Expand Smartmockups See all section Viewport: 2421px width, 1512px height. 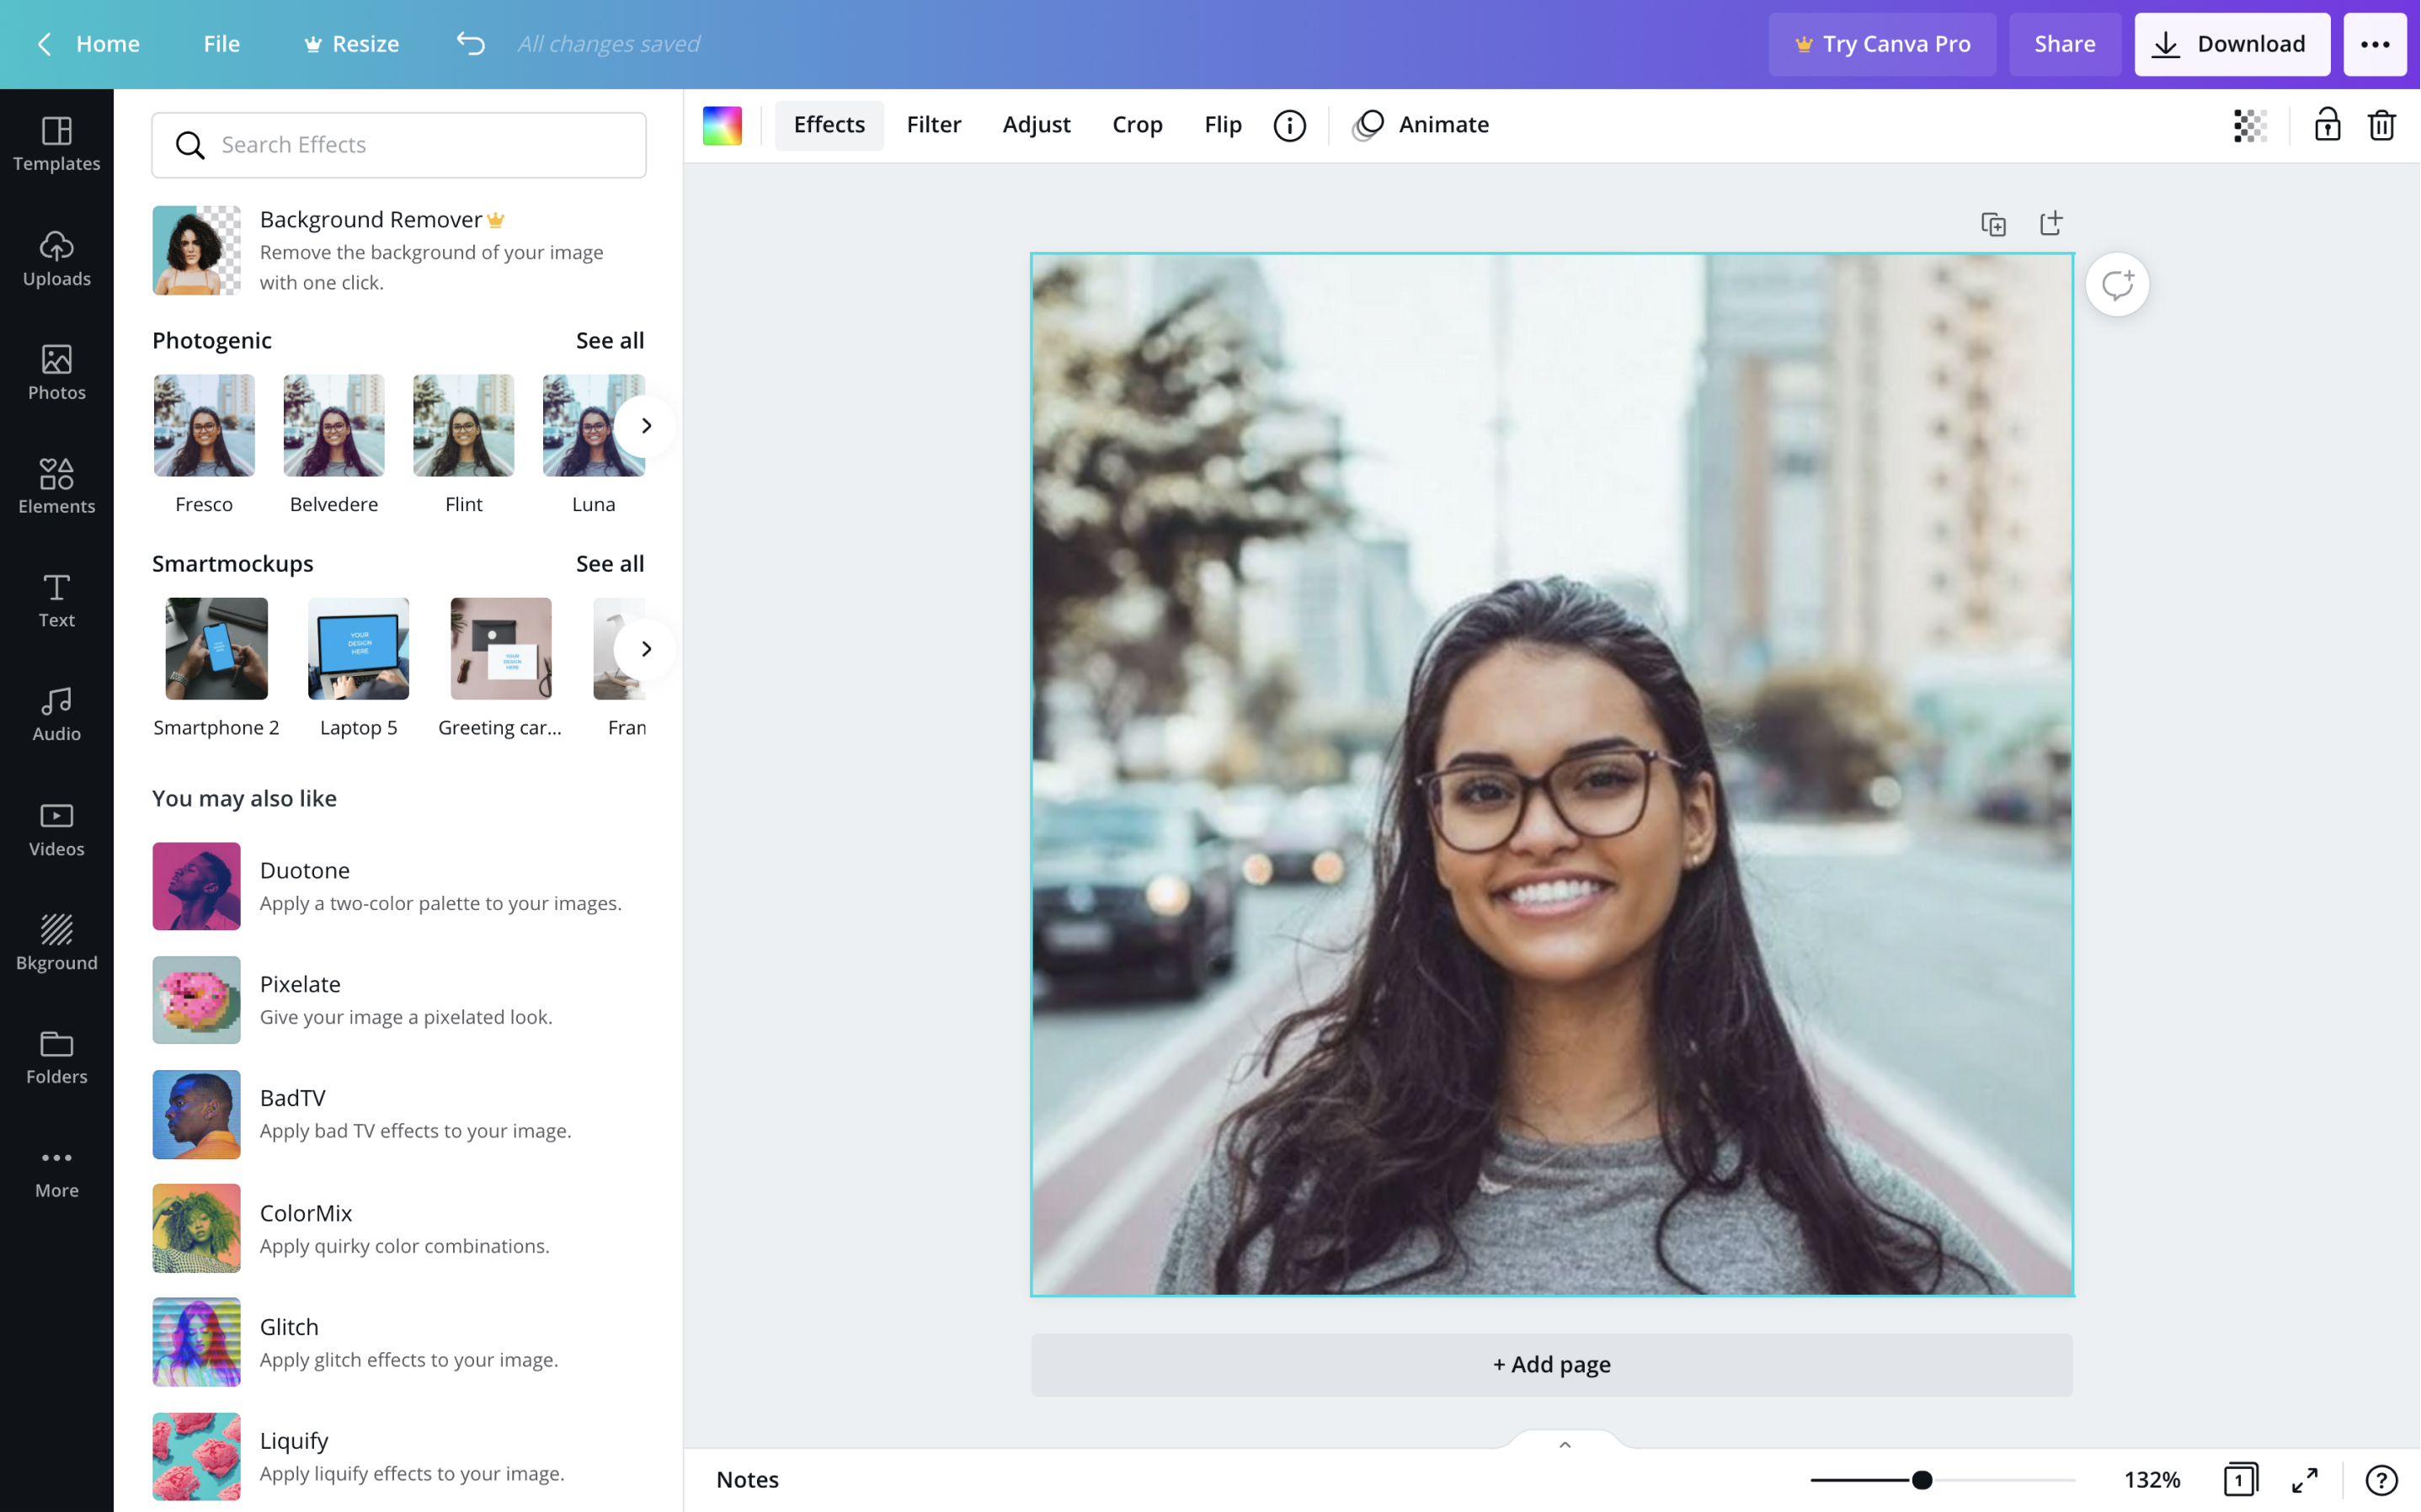[608, 562]
